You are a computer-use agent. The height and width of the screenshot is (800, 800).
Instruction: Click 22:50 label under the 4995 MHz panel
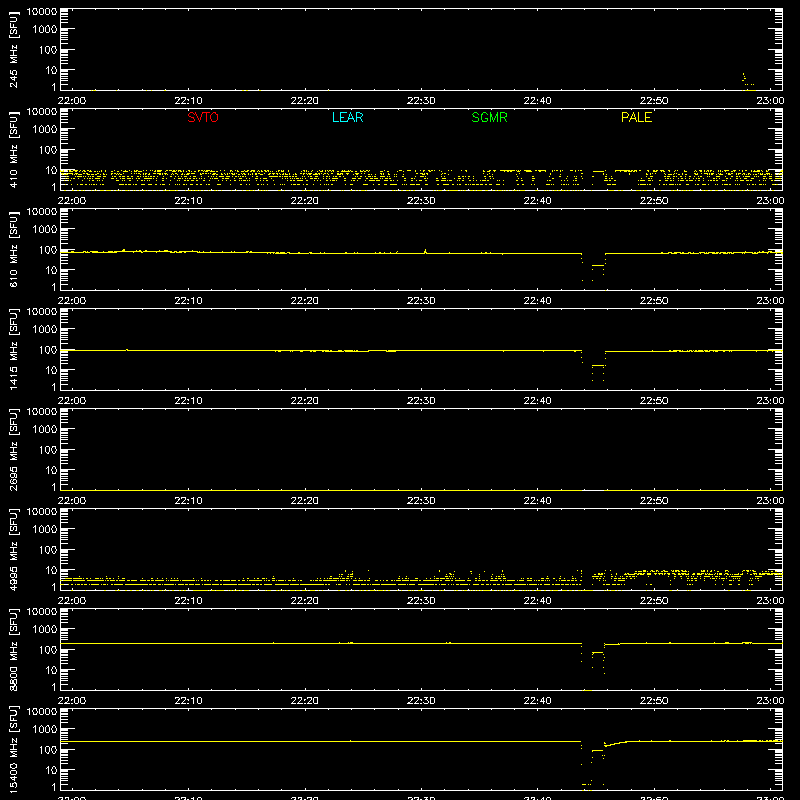[x=654, y=601]
